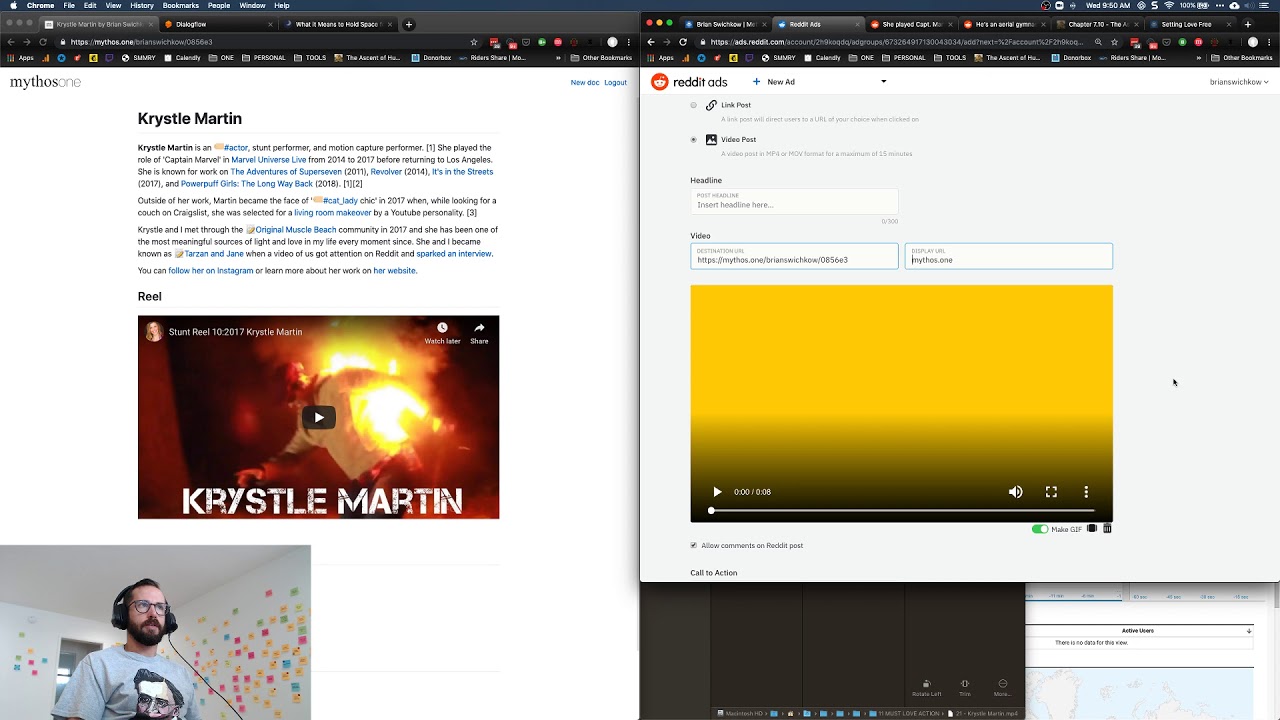1280x720 pixels.
Task: Open a new tab in the right Chrome window
Action: point(1247,24)
